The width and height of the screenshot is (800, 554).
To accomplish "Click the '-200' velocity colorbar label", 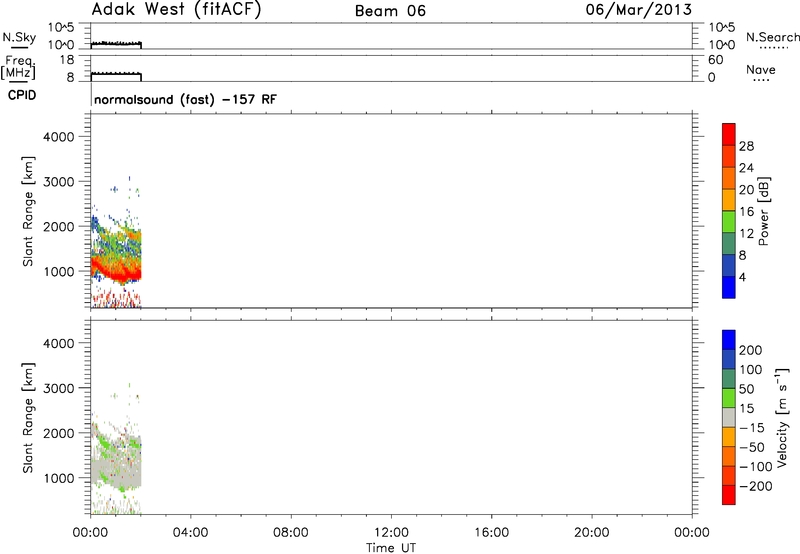I will coord(756,486).
